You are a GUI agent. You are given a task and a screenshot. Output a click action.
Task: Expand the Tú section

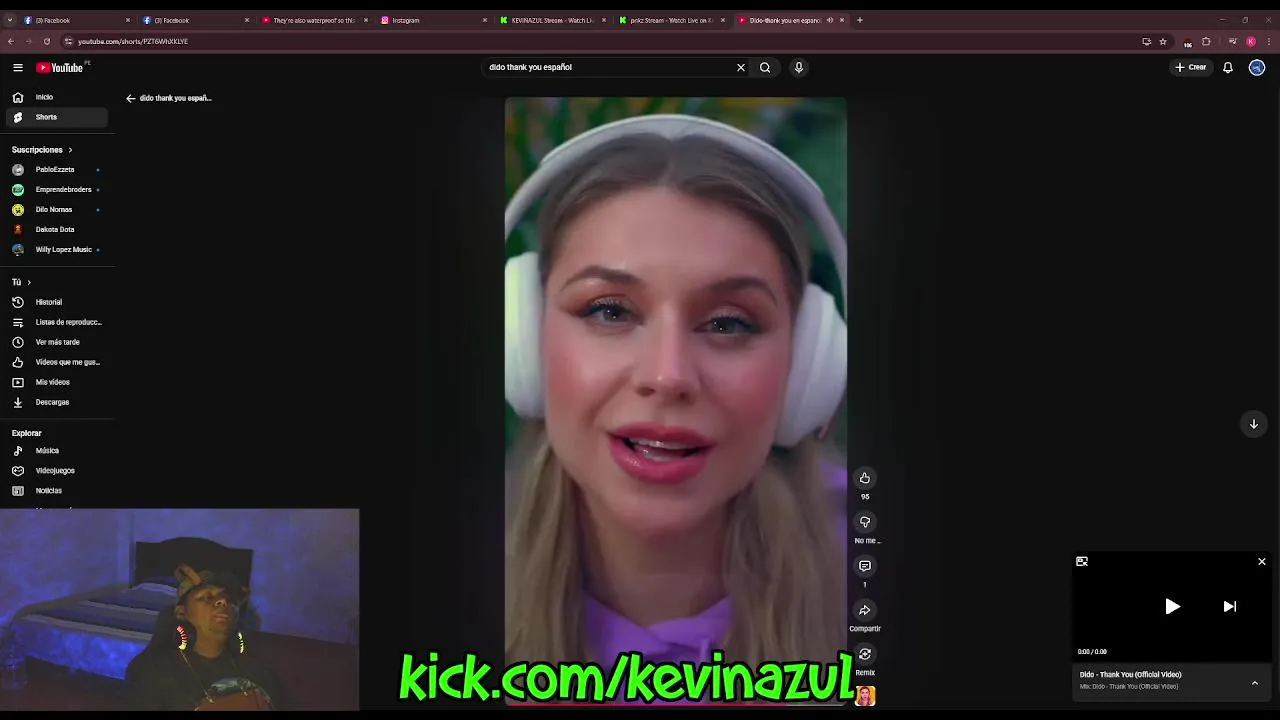pos(22,282)
